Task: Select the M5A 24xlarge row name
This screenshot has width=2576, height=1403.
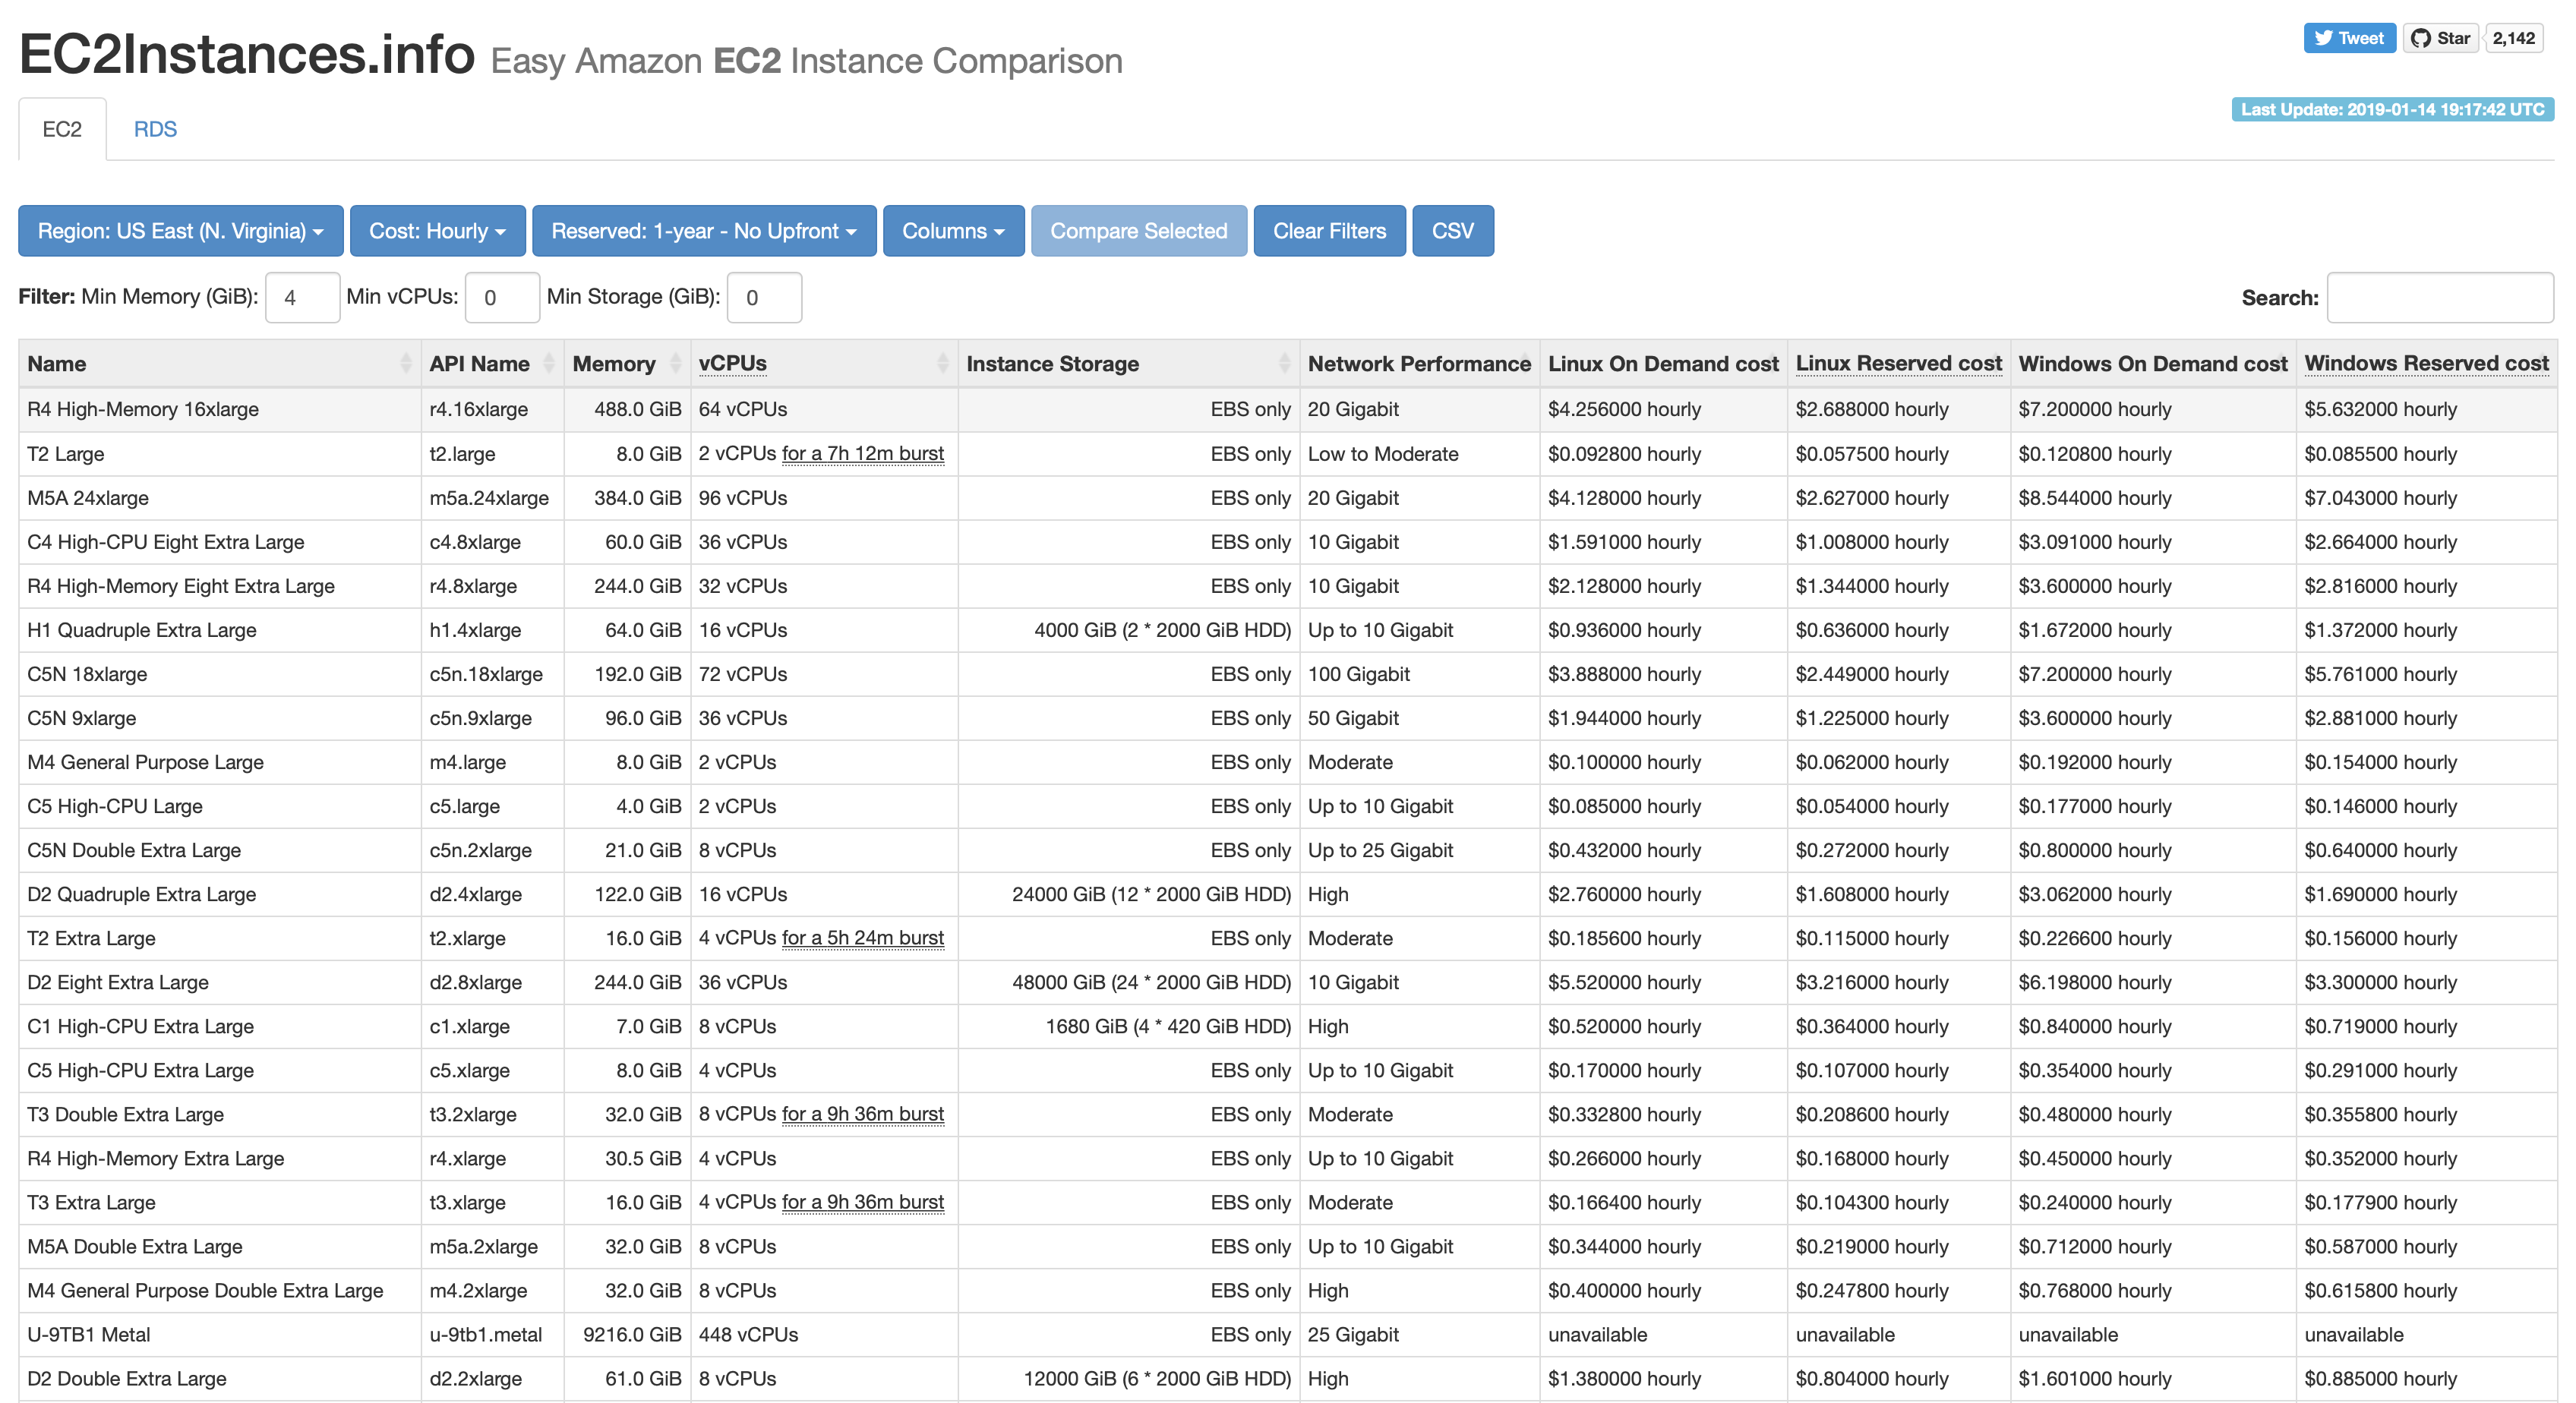Action: click(88, 498)
